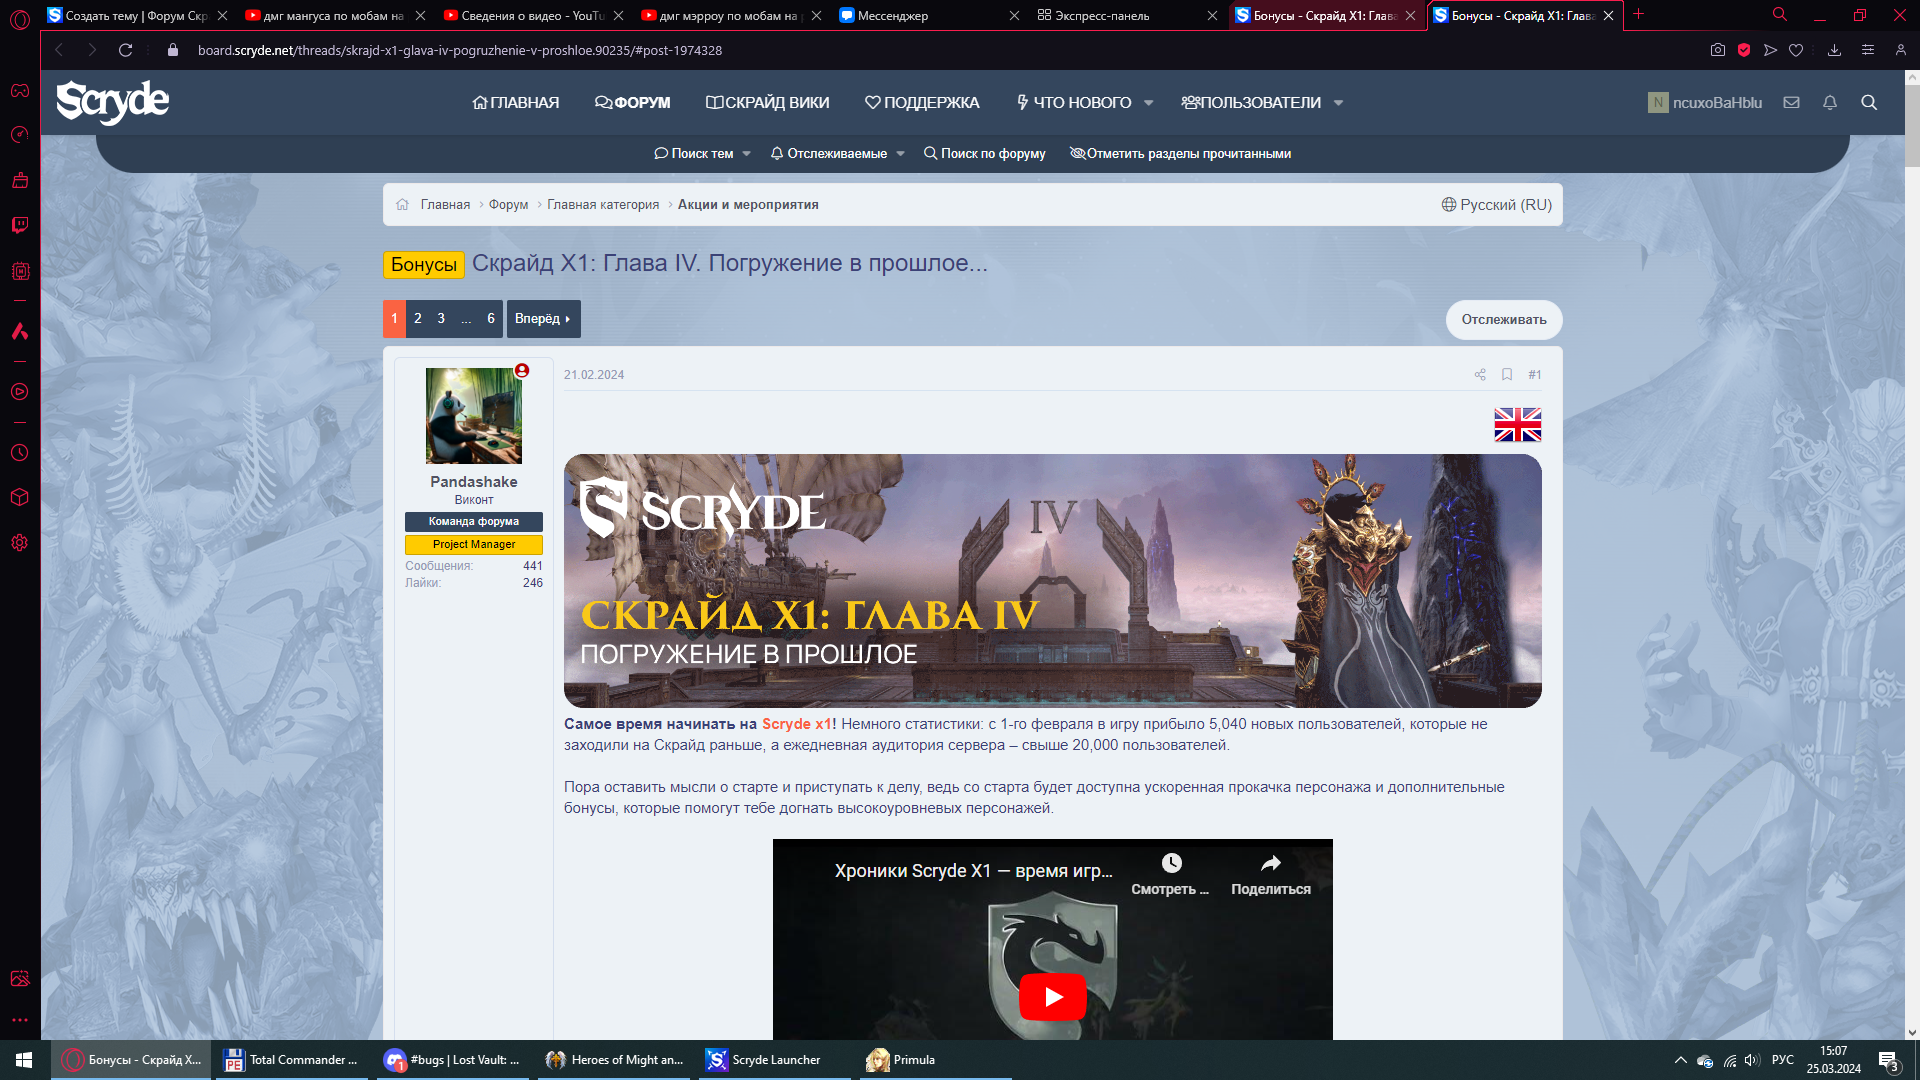
Task: Toggle the address bar heart bookmark
Action: click(x=1796, y=50)
